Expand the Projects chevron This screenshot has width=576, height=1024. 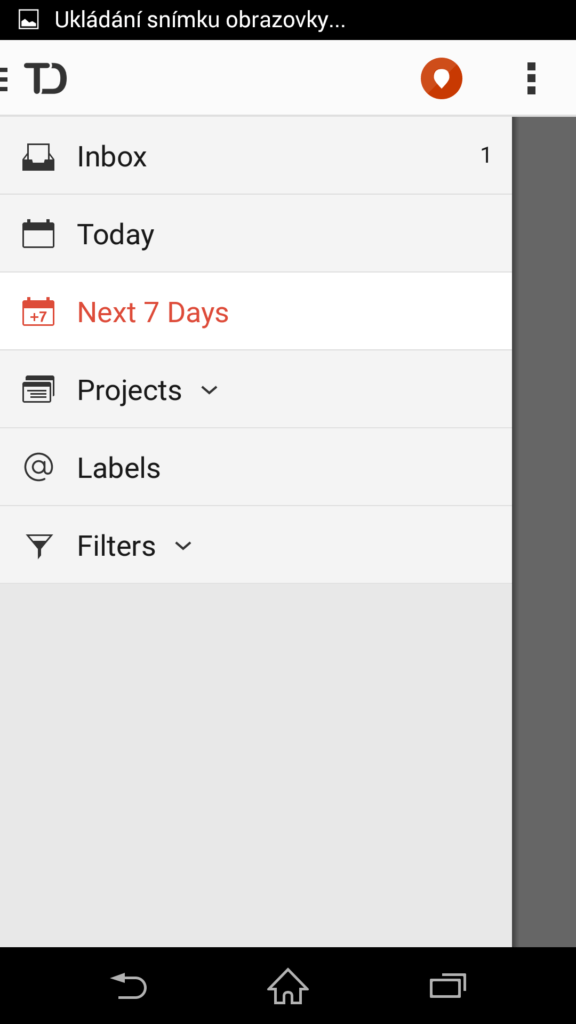pos(209,391)
